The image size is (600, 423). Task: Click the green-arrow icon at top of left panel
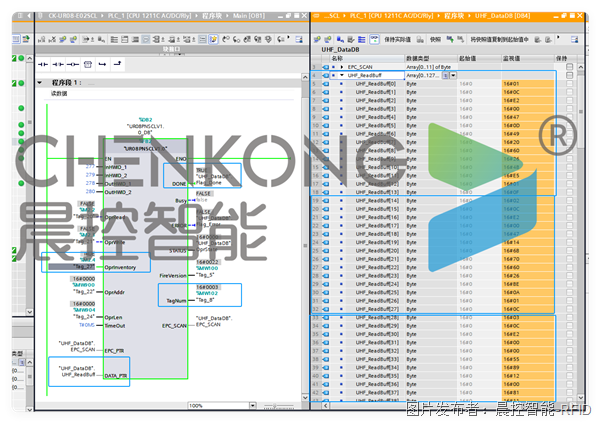click(26, 39)
